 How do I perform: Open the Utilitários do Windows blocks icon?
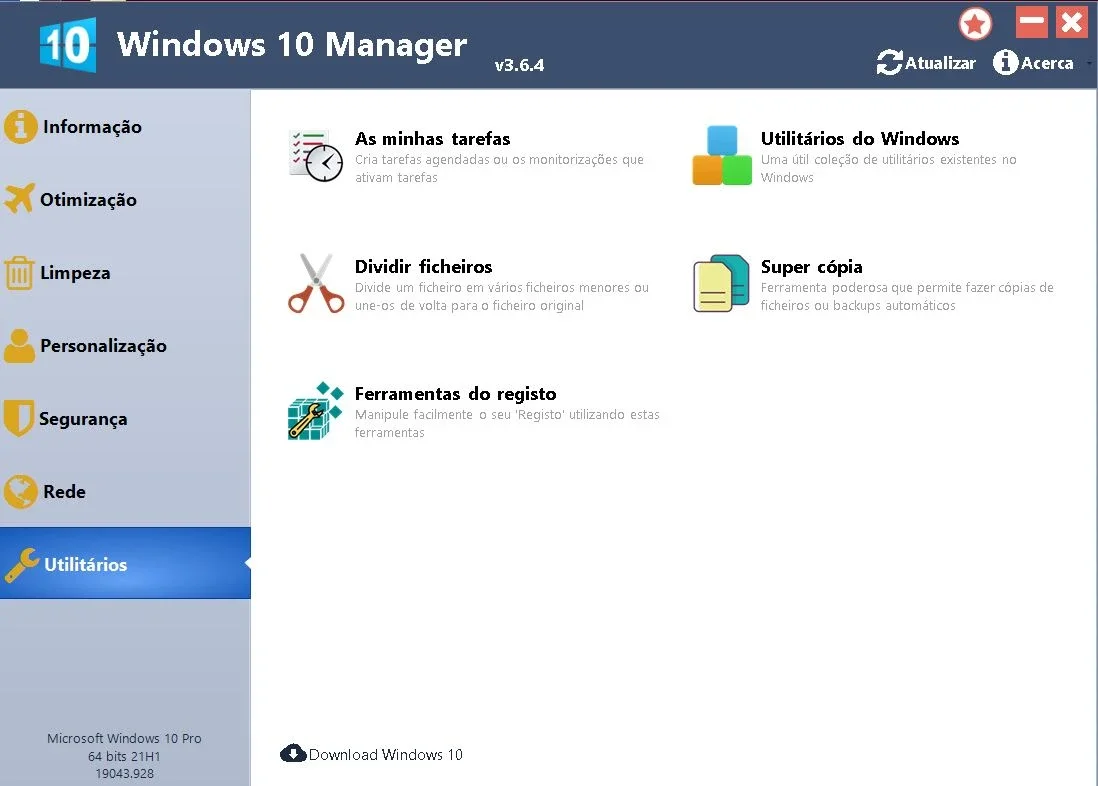click(x=722, y=156)
